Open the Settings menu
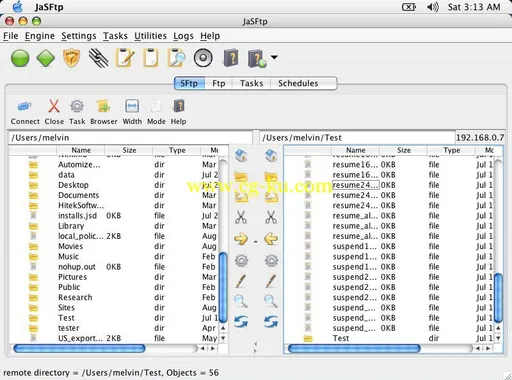Viewport: 512px width, 380px height. [79, 36]
